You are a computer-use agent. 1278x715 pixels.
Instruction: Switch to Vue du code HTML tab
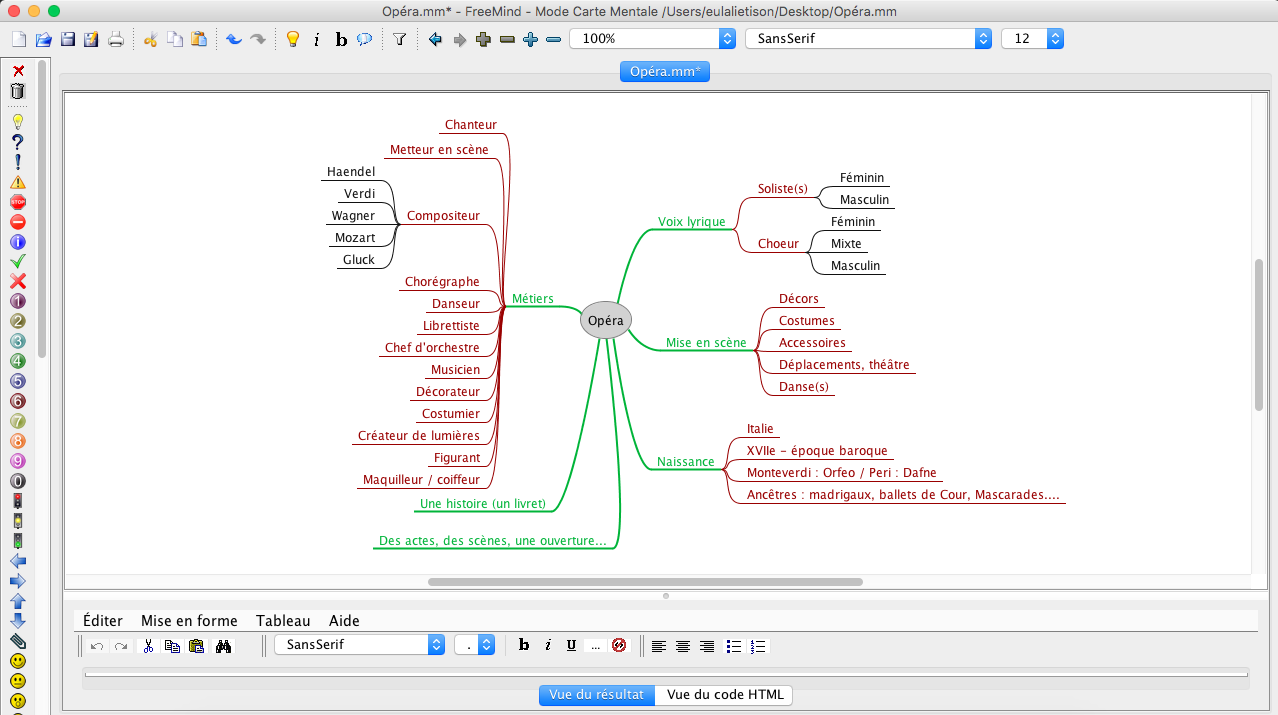click(x=725, y=695)
